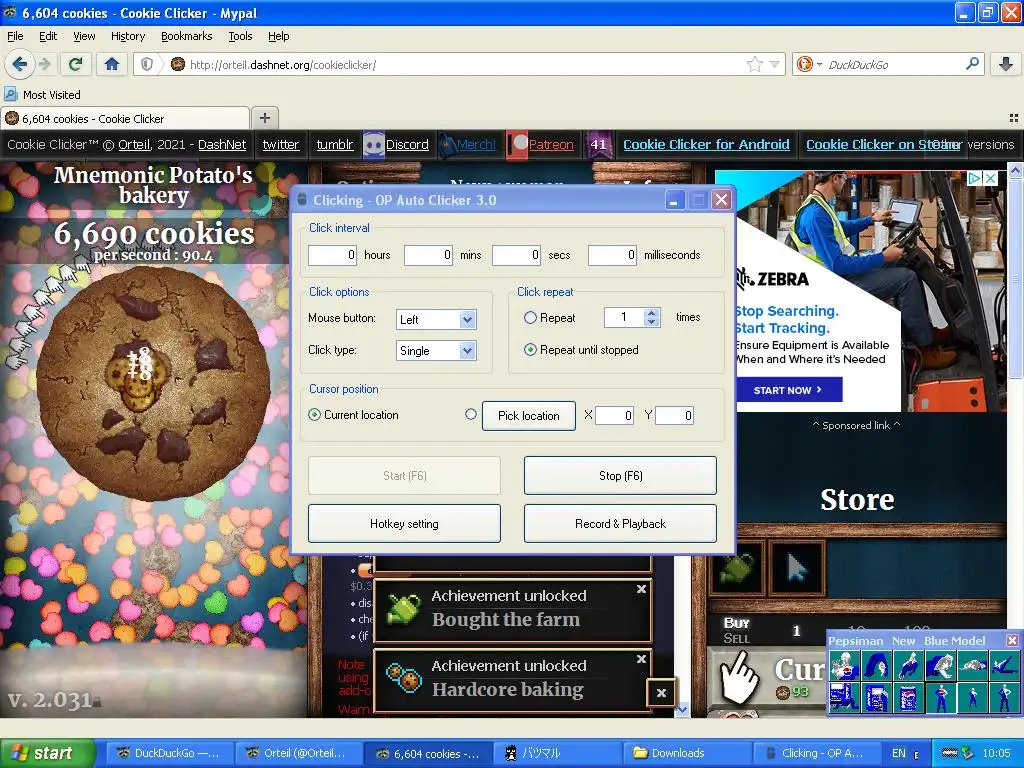
Task: Click the Patreon logo icon in top bar
Action: pos(517,144)
